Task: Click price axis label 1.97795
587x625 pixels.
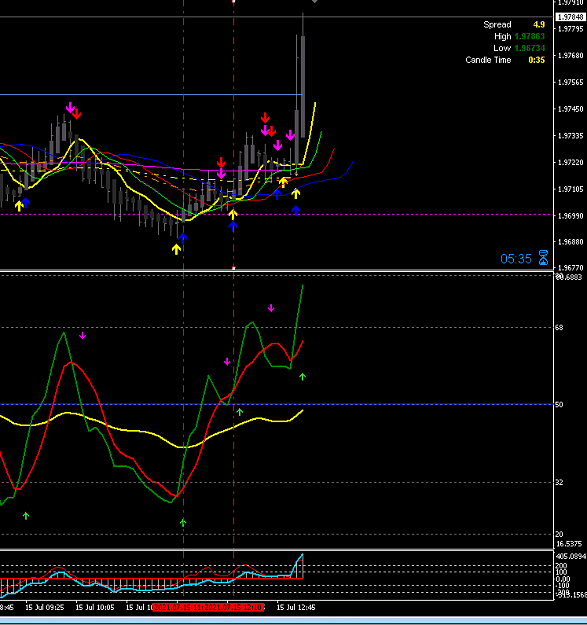Action: click(571, 29)
